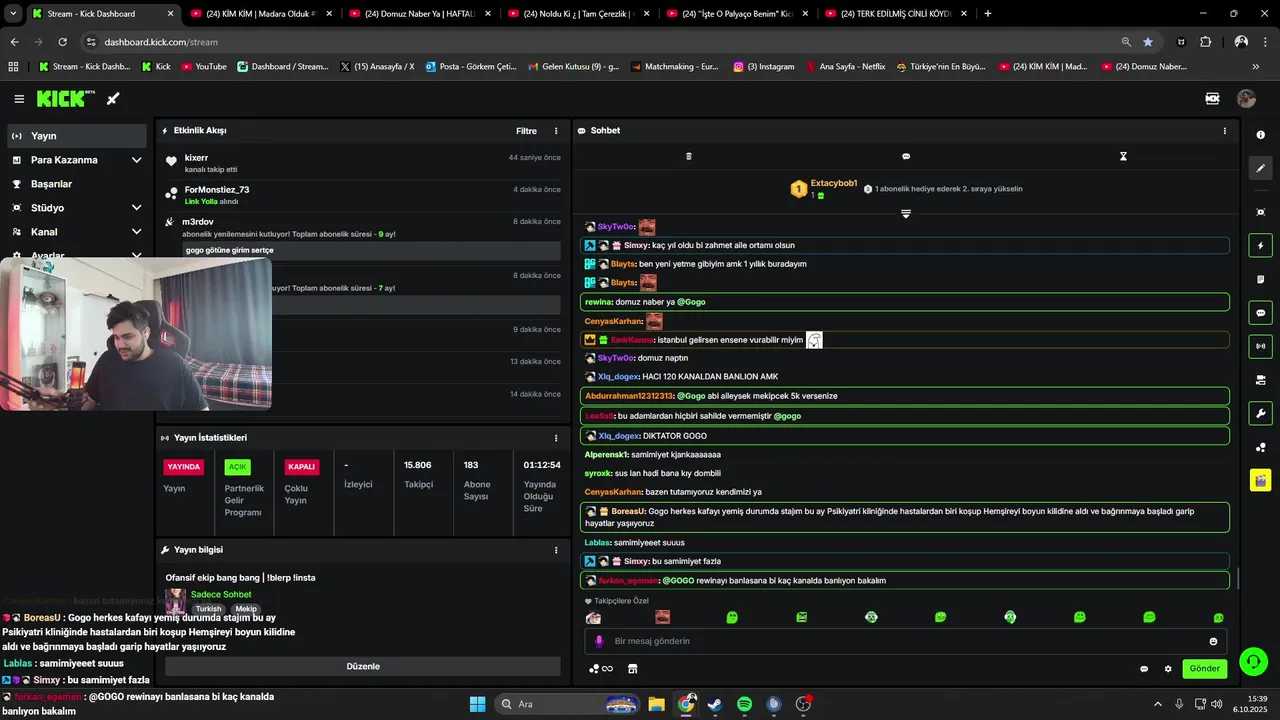Click the channel points infinity icon
Image resolution: width=1280 pixels, height=720 pixels.
coord(601,669)
